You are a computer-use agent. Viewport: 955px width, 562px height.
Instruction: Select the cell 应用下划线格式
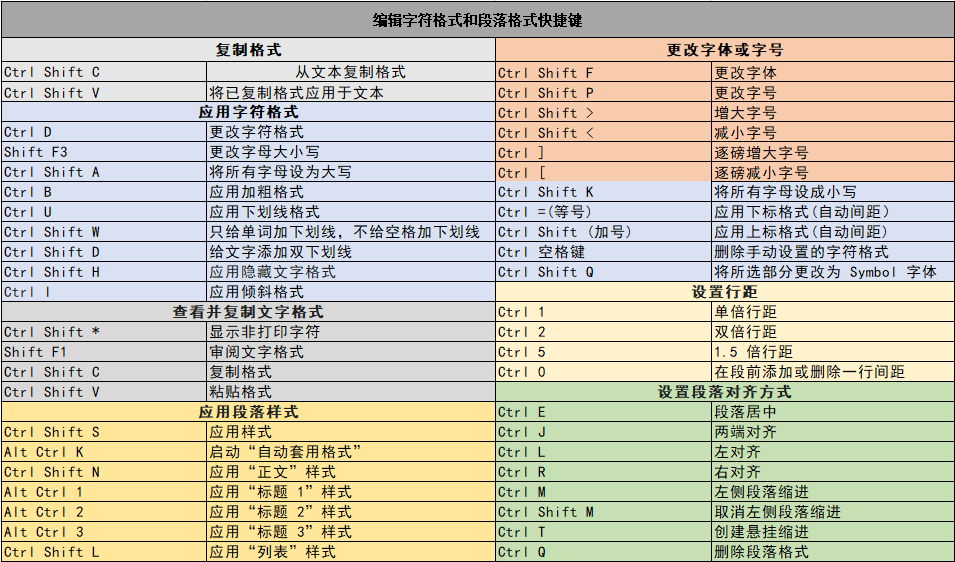click(x=351, y=212)
